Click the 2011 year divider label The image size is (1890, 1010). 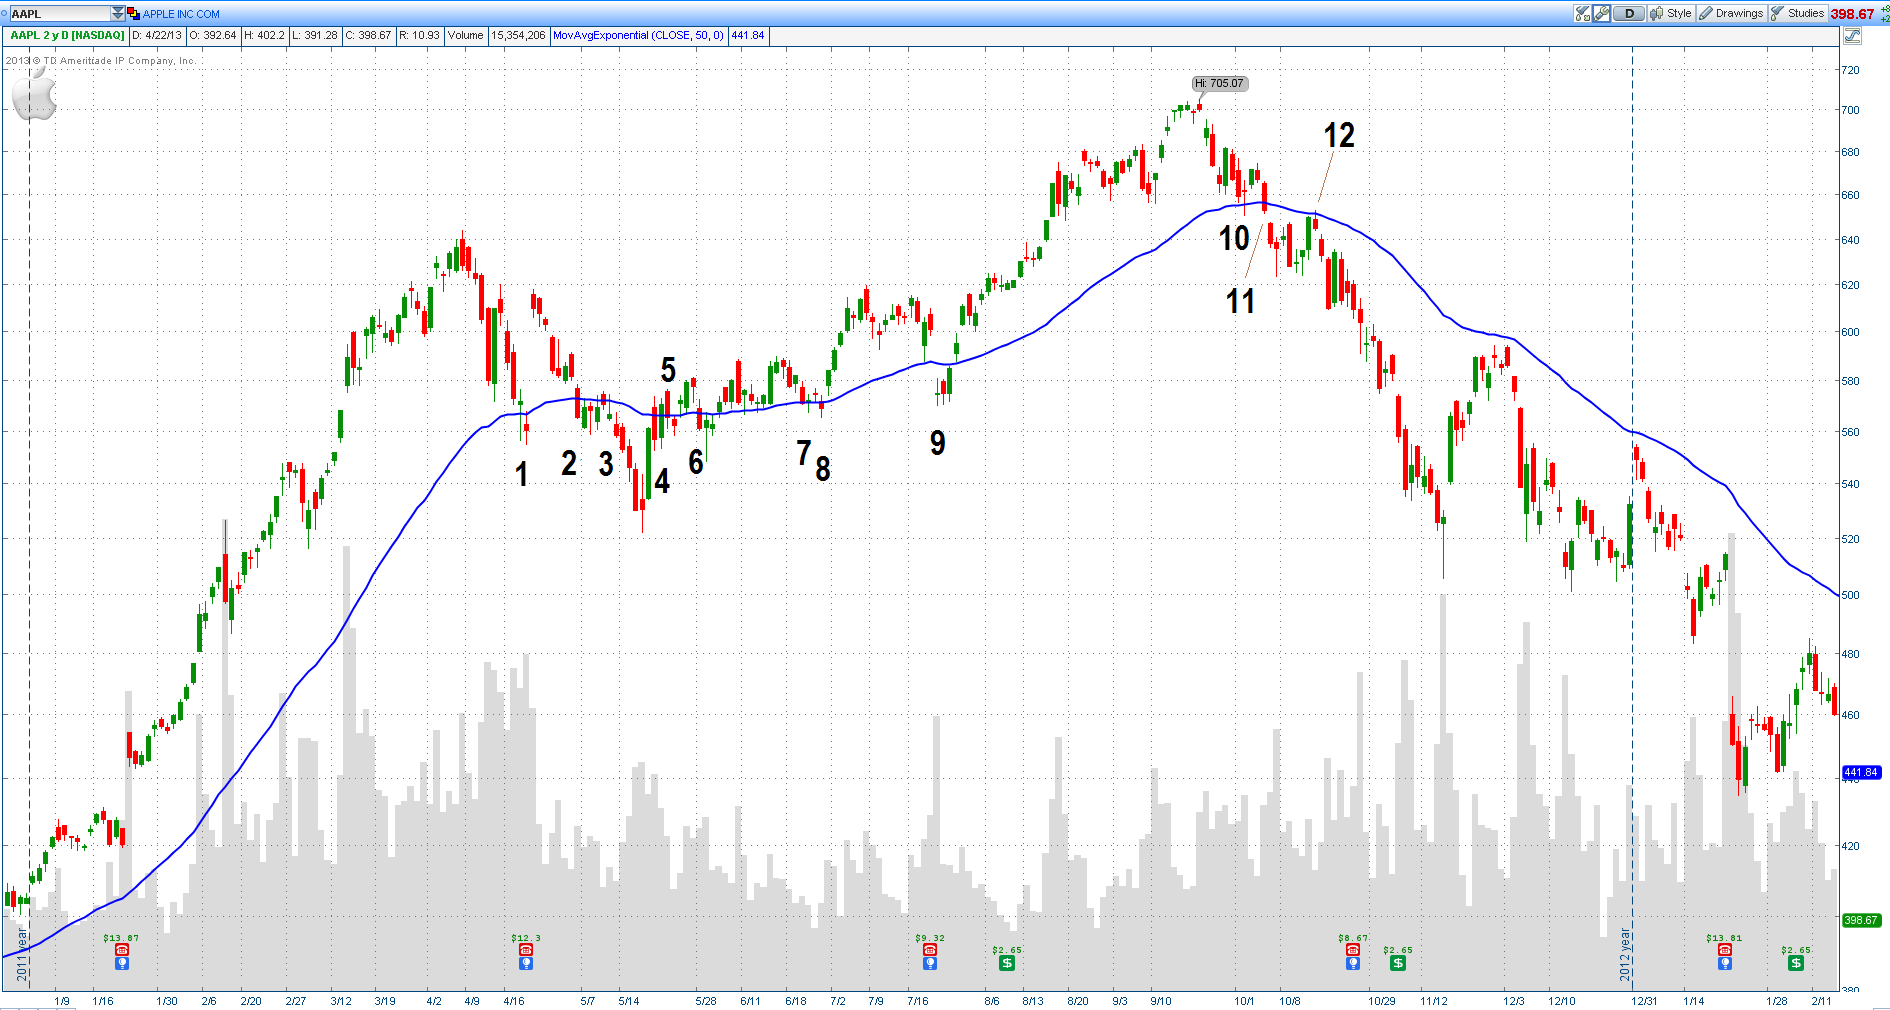(x=22, y=954)
